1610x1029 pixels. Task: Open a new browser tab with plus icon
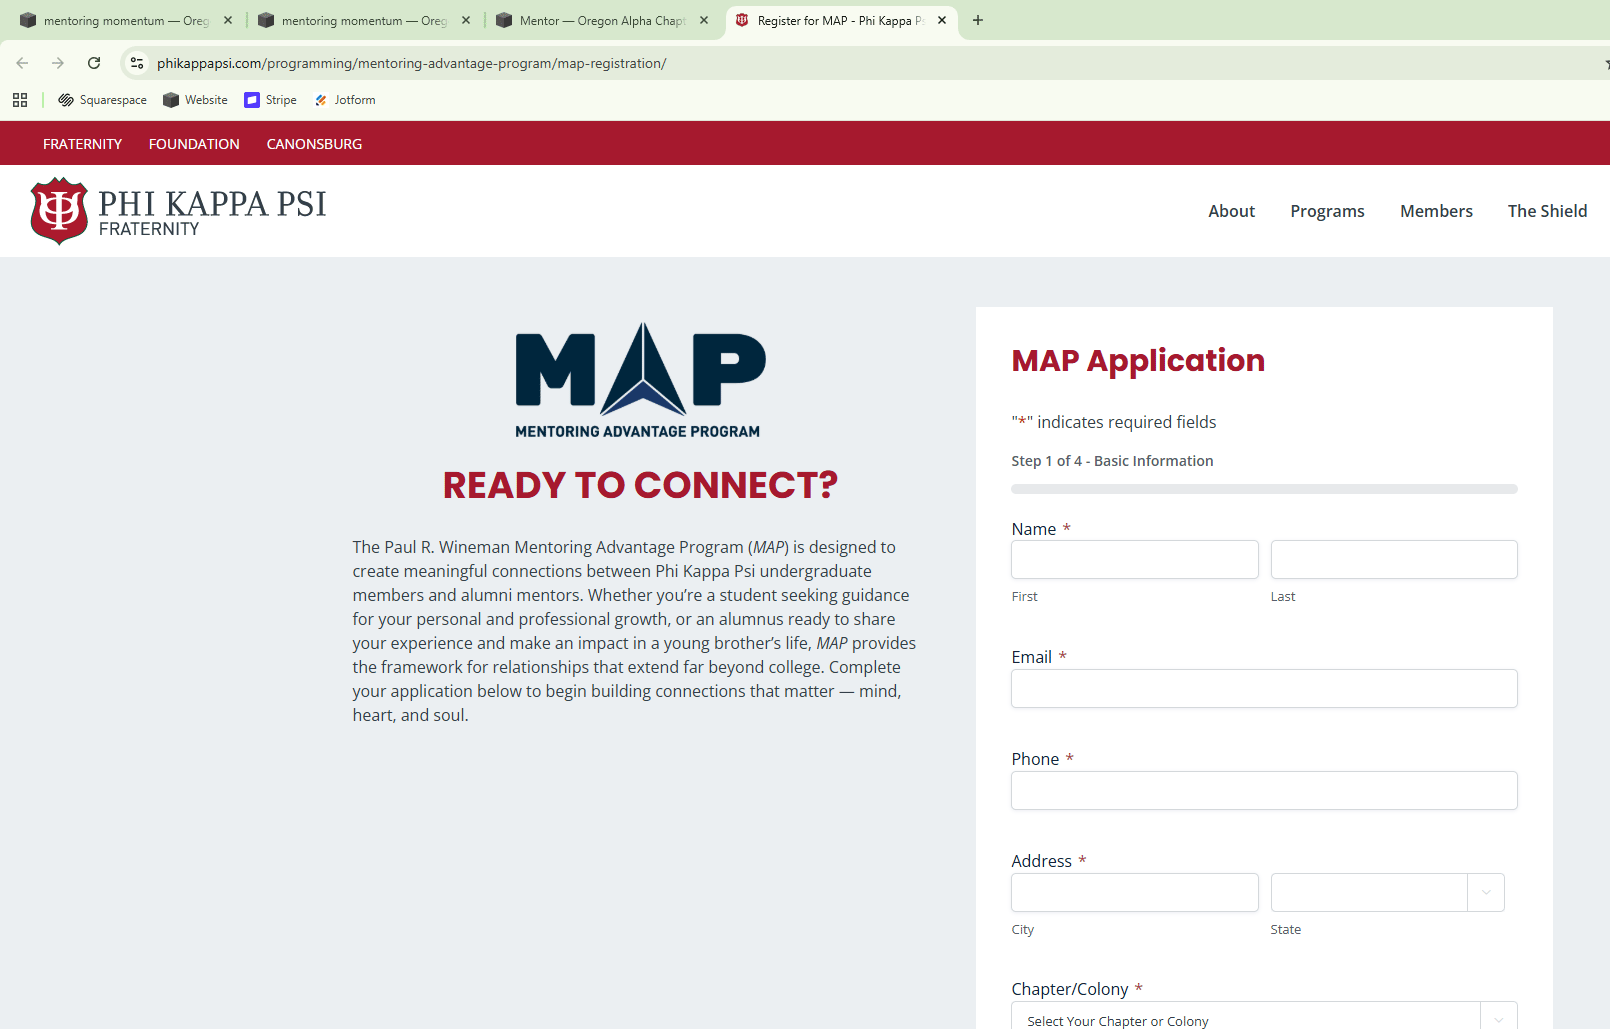tap(978, 20)
